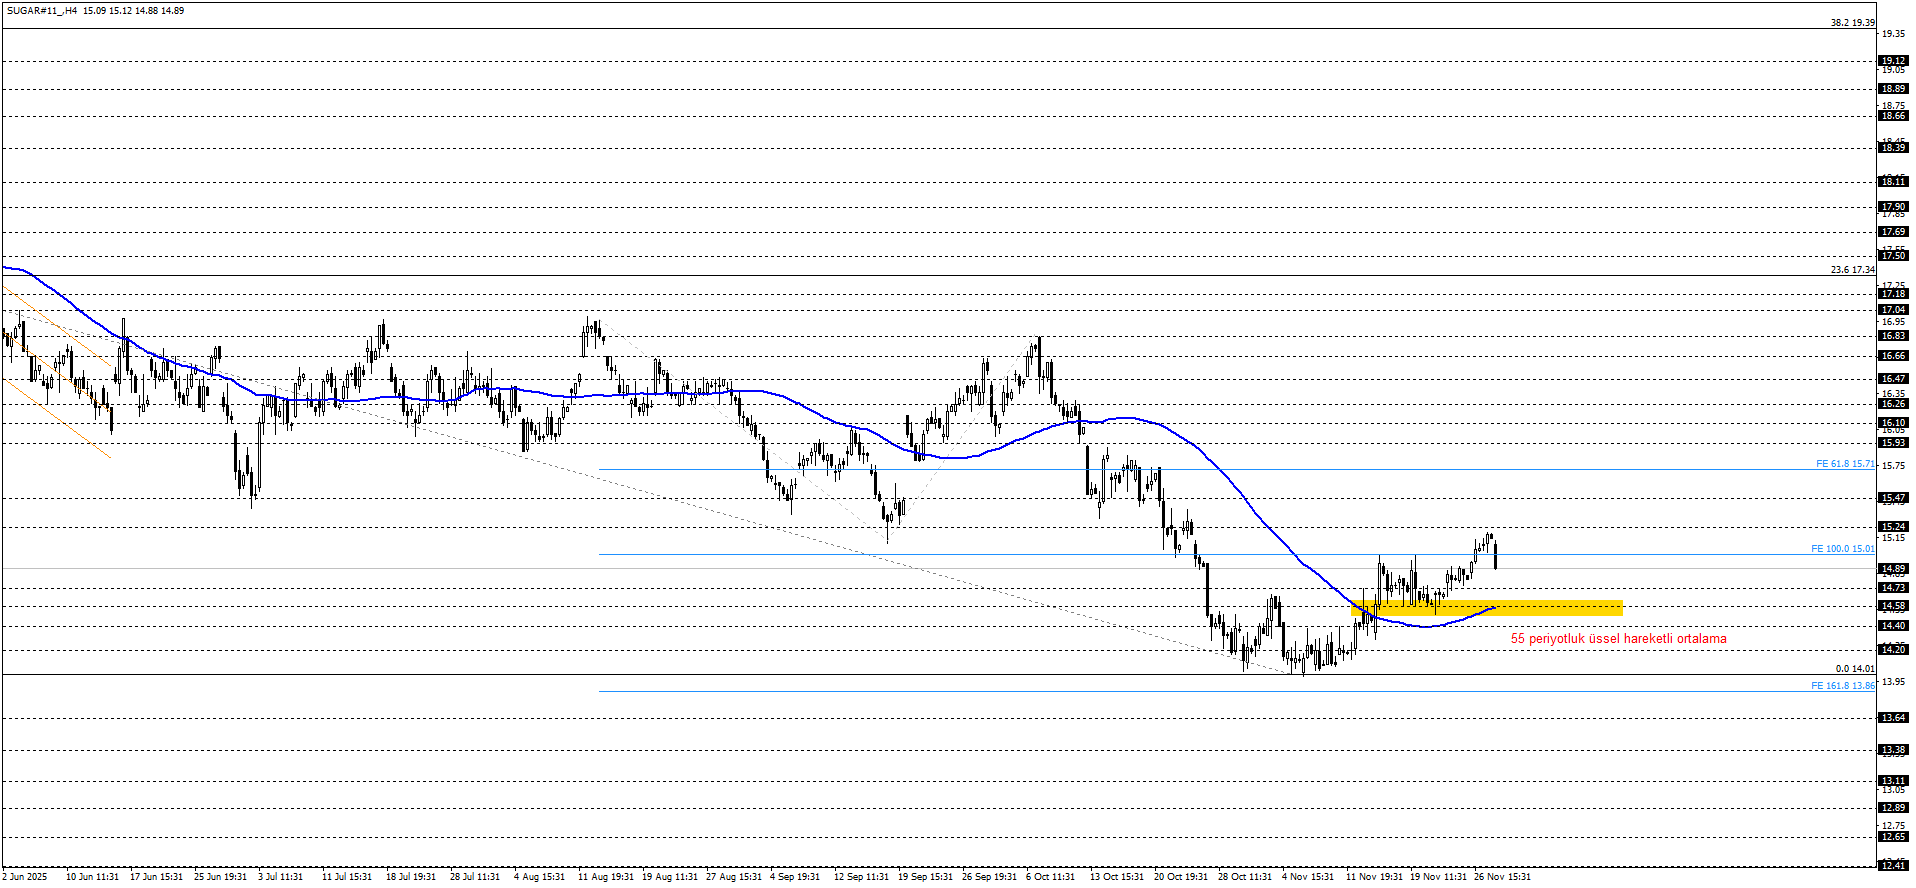Screen dimensions: 1916x888
Task: Click the 17.90 price level tag
Action: tap(1893, 207)
